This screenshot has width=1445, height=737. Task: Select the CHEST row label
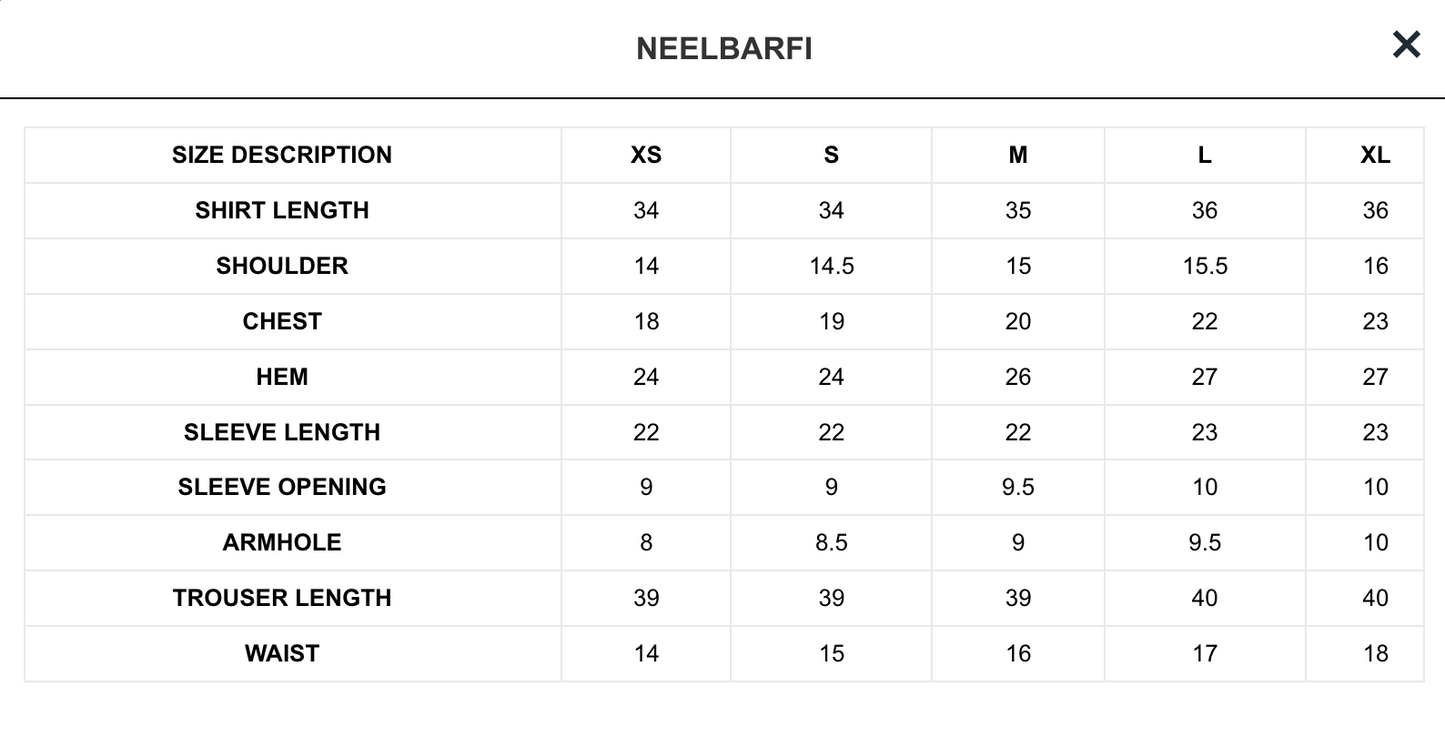click(x=282, y=321)
